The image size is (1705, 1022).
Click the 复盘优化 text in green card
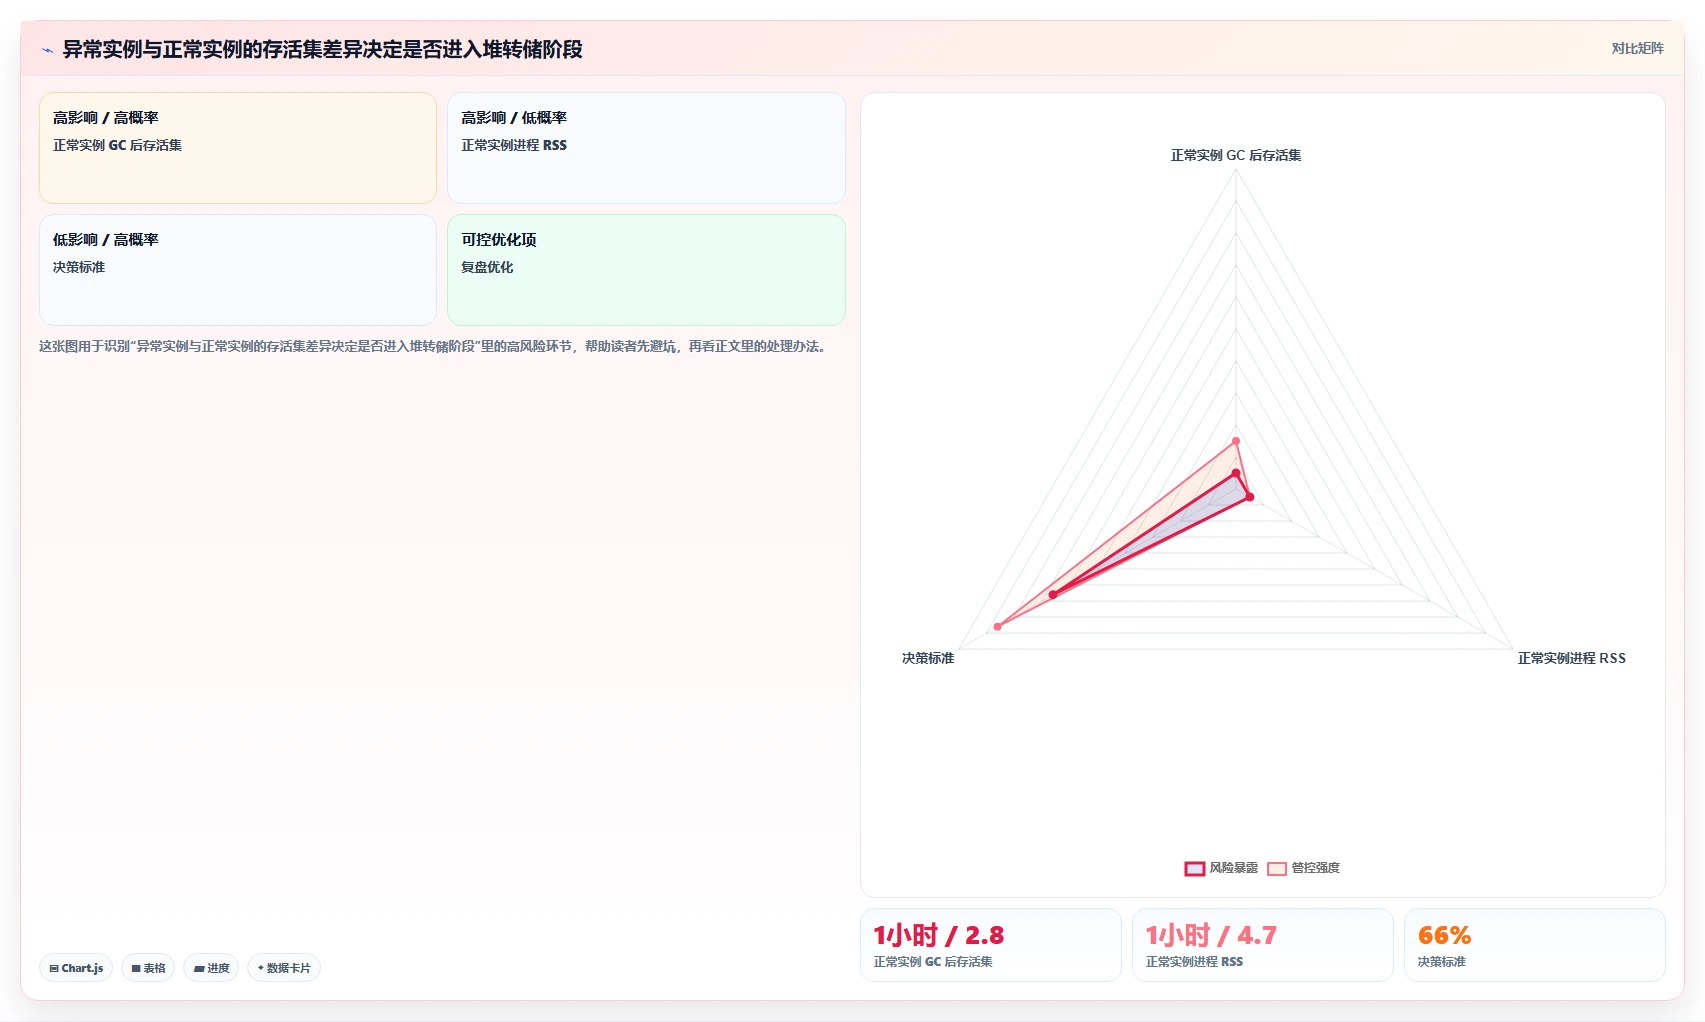[x=487, y=267]
